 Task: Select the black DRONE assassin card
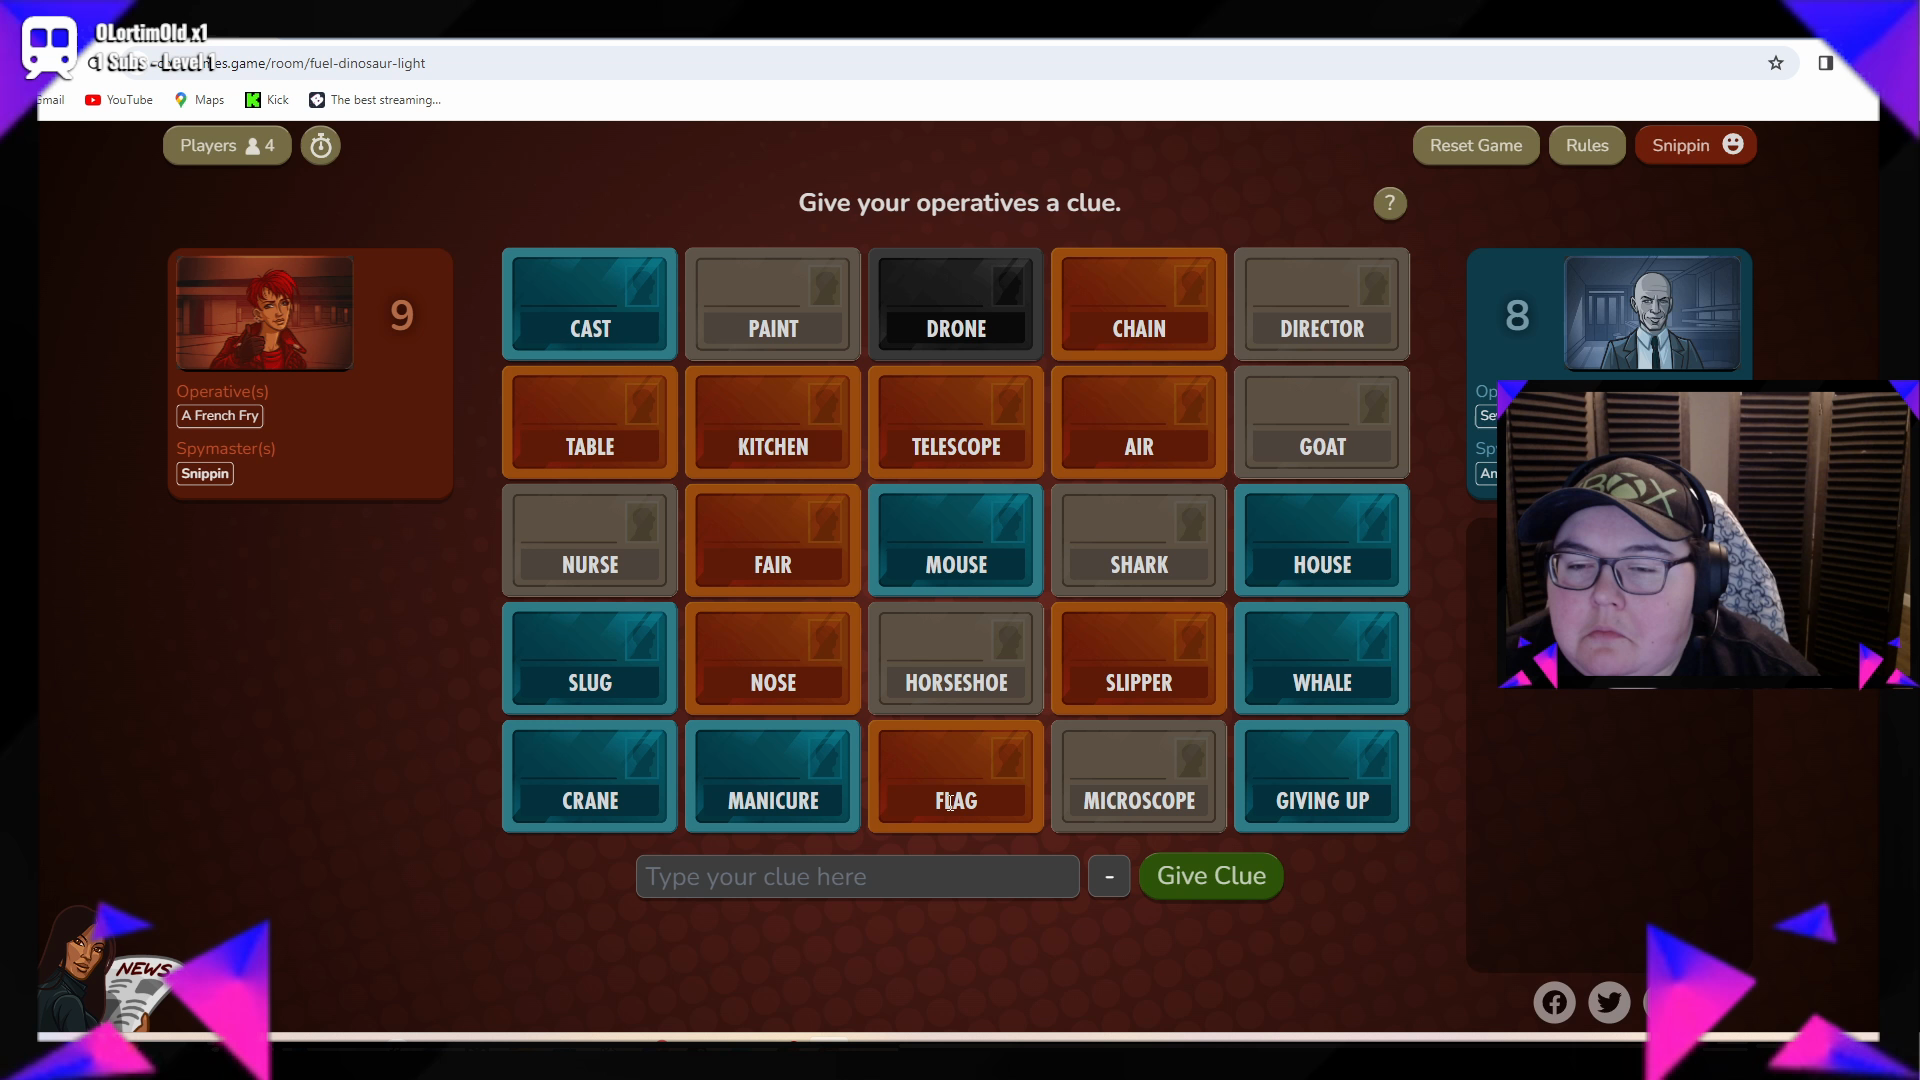[956, 304]
